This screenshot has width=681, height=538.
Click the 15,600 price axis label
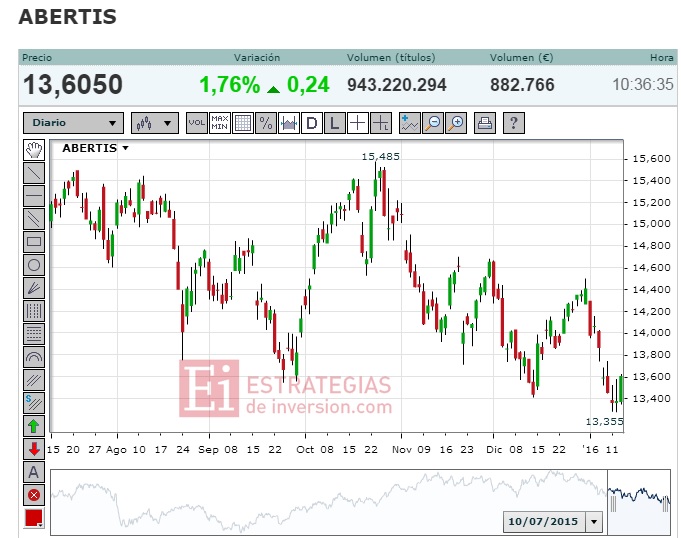[651, 158]
